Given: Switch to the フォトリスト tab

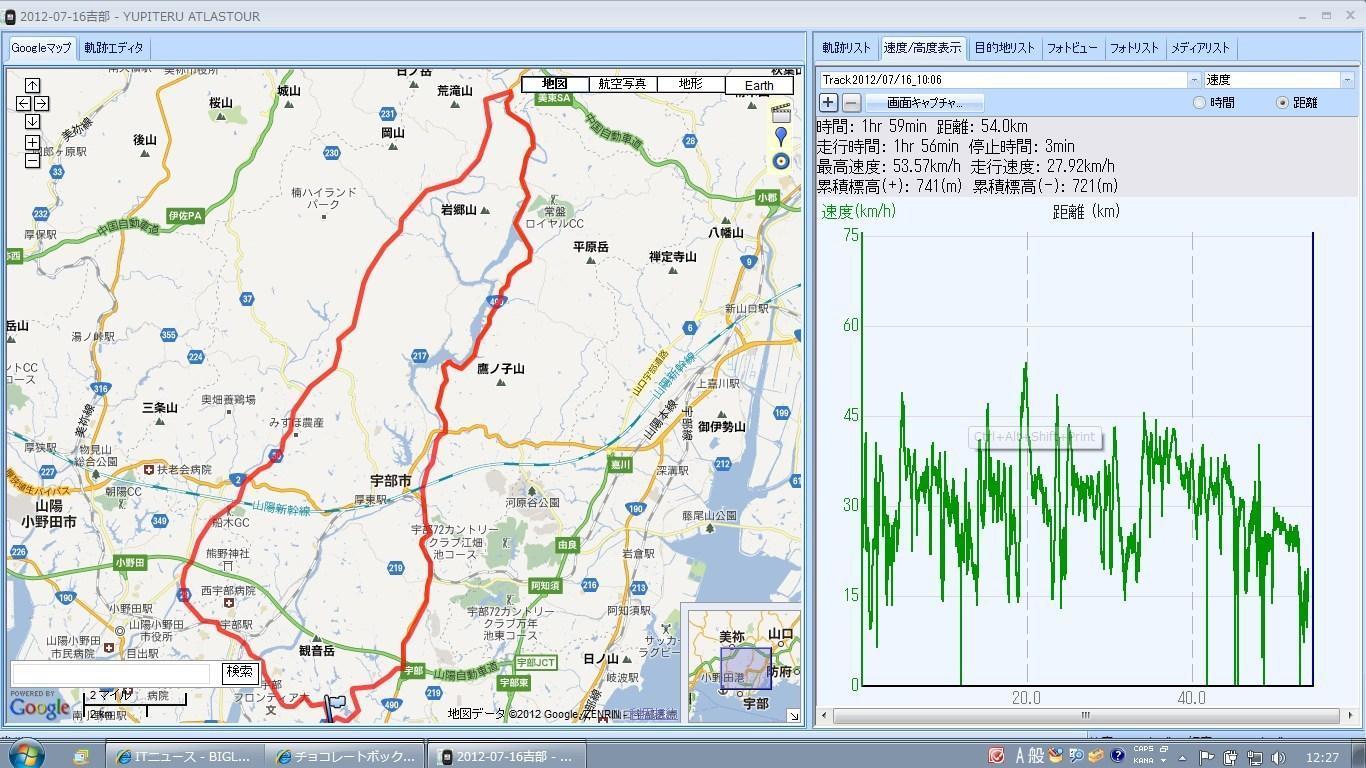Looking at the screenshot, I should (1134, 47).
